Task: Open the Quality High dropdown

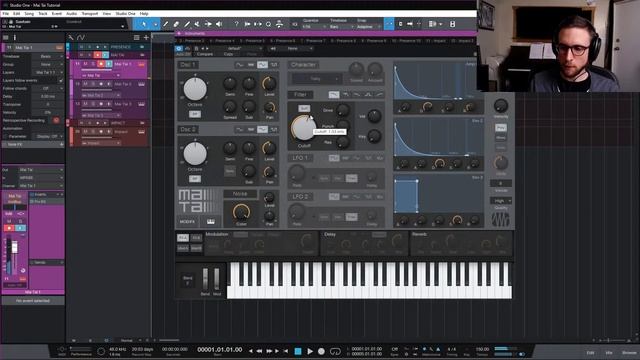Action: [x=501, y=201]
